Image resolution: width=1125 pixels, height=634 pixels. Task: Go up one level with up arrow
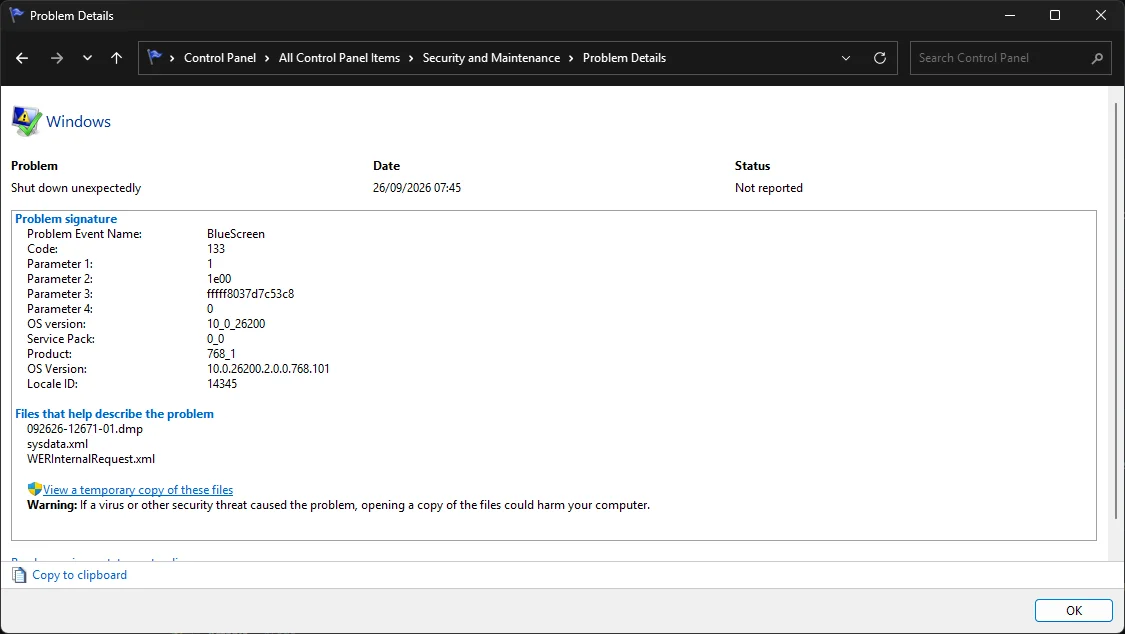(x=116, y=58)
